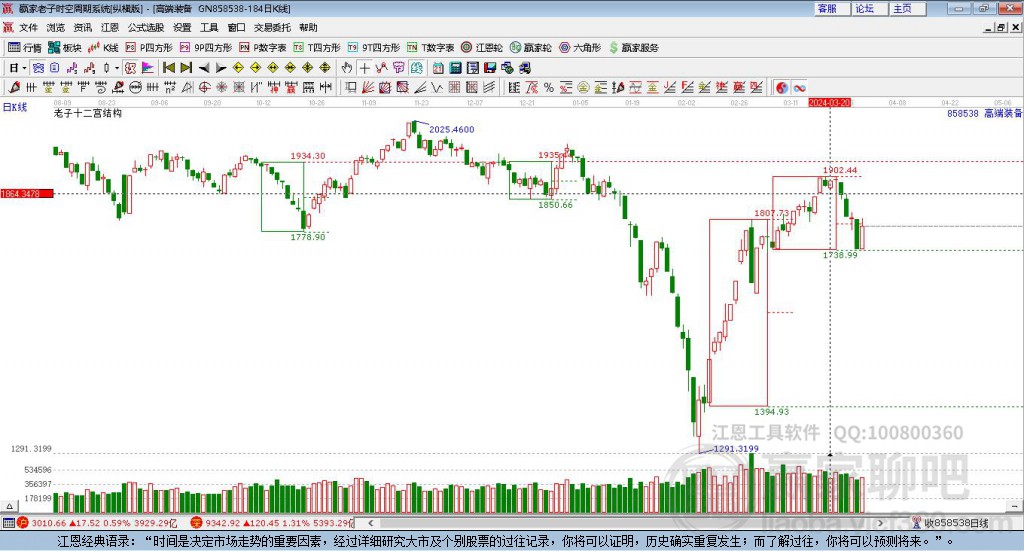Open the 江恩轮 Gann wheel tool
This screenshot has height=551, width=1024.
(482, 48)
